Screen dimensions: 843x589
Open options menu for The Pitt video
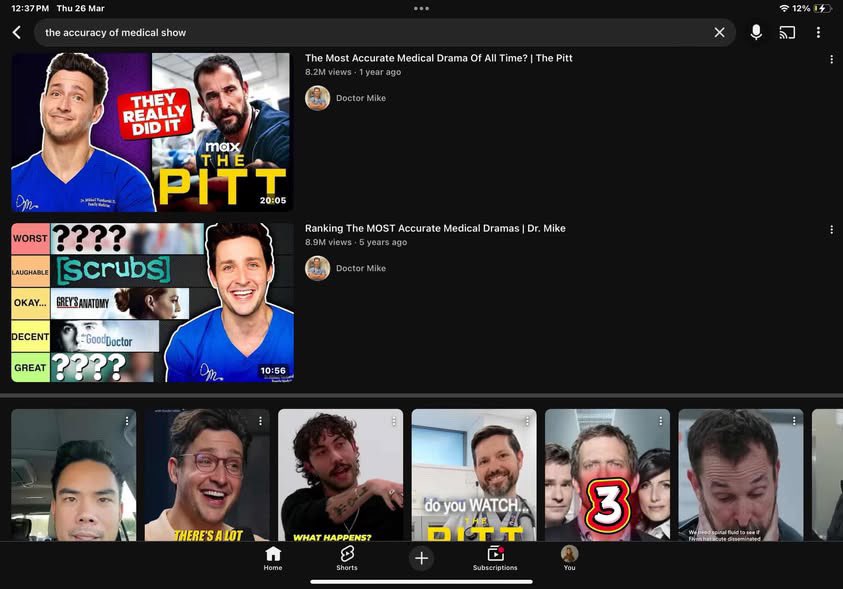tap(831, 59)
